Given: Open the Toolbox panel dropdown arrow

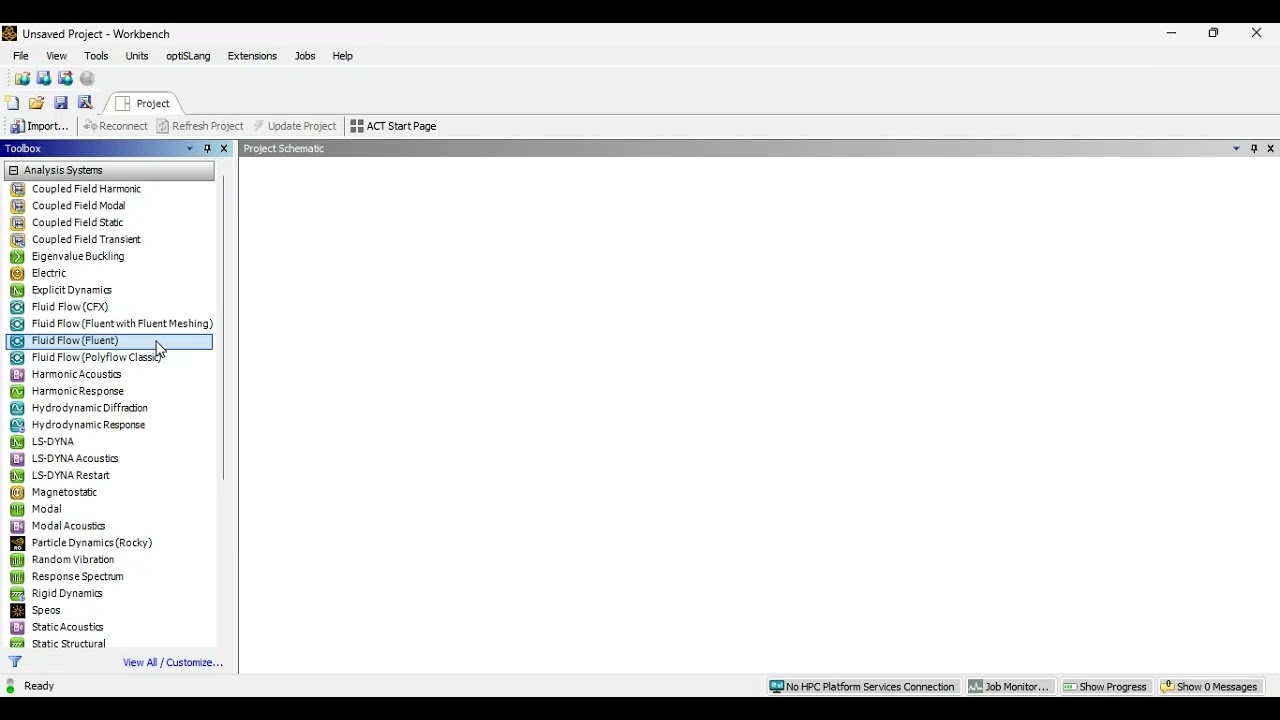Looking at the screenshot, I should (190, 149).
